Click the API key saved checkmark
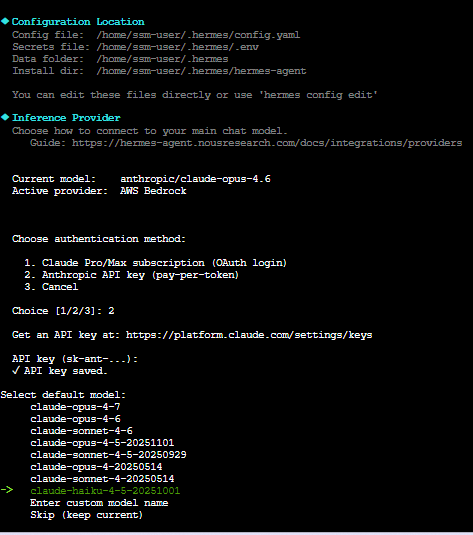The image size is (473, 535). point(16,371)
